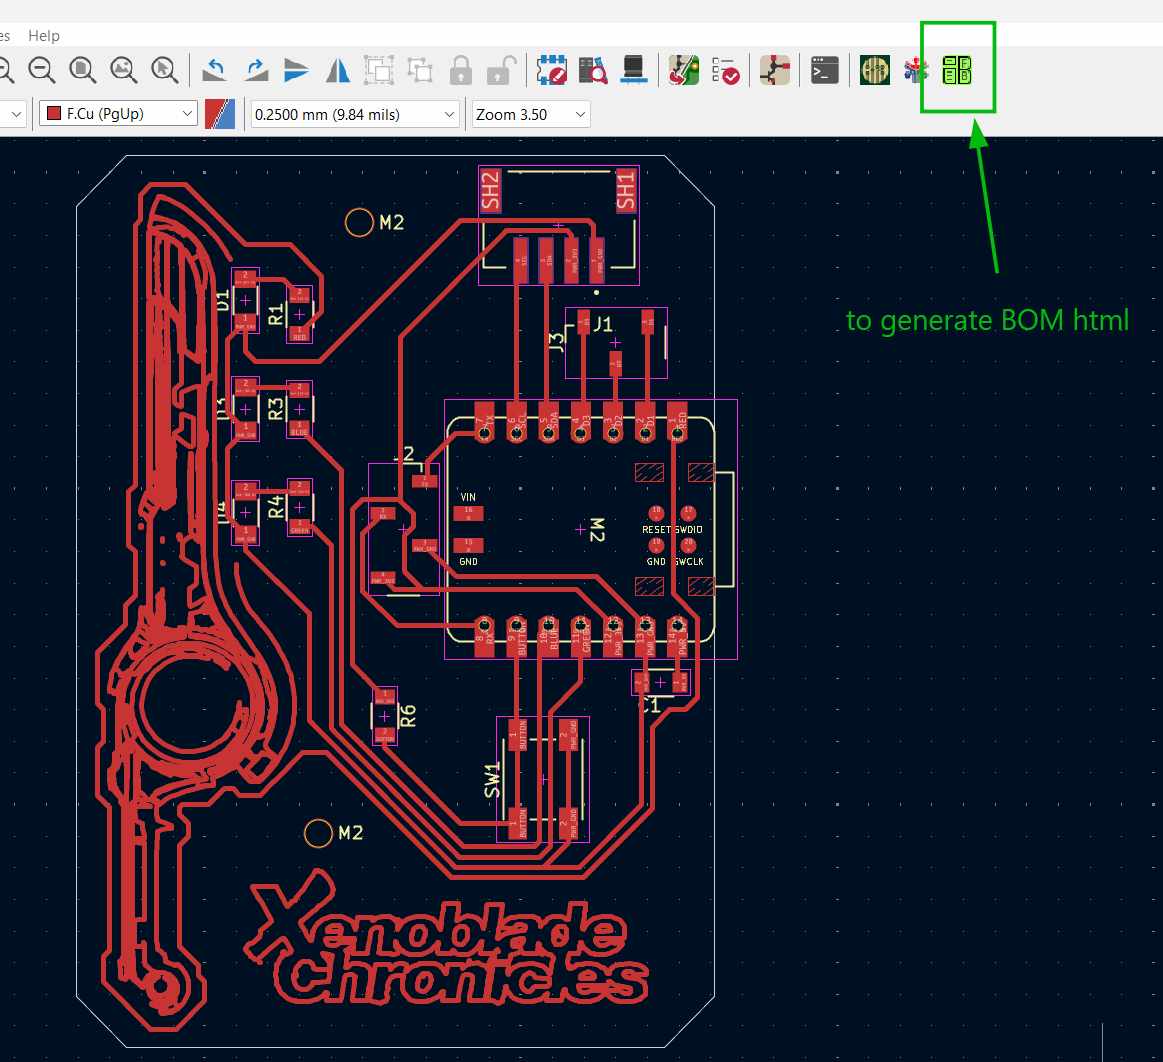Select the R3 resistor reference label
This screenshot has height=1062, width=1163.
tap(275, 409)
